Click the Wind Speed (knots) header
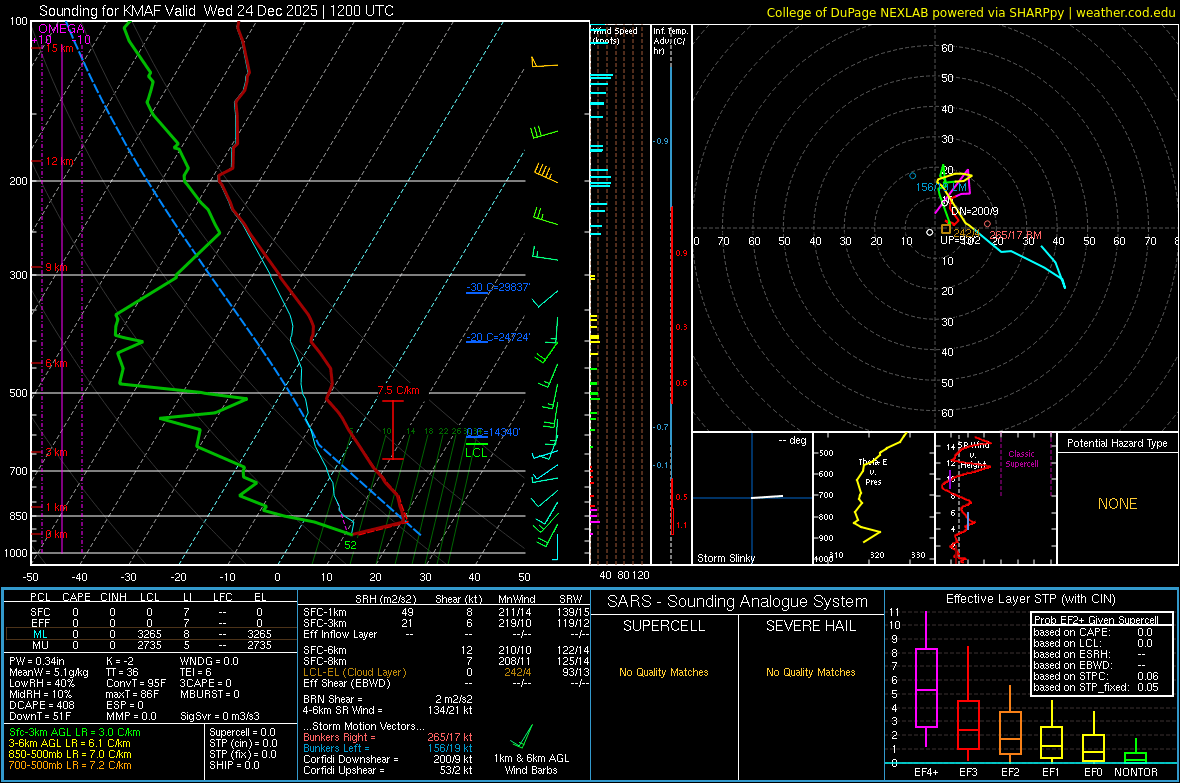 pos(615,35)
